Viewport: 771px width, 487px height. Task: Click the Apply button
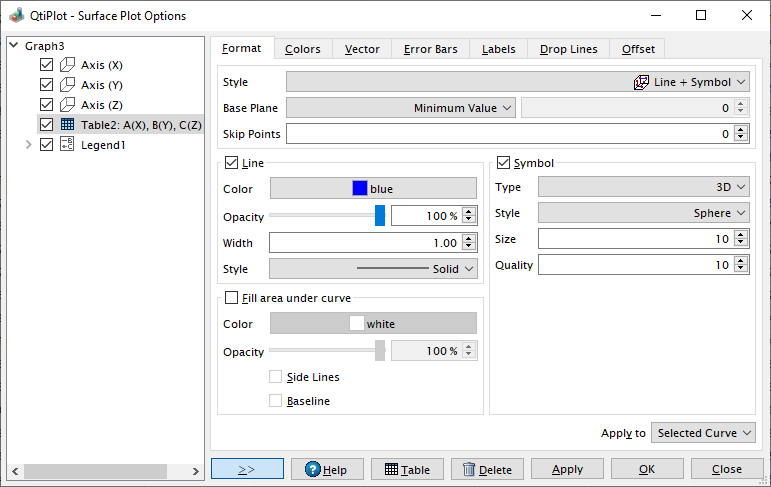[567, 469]
